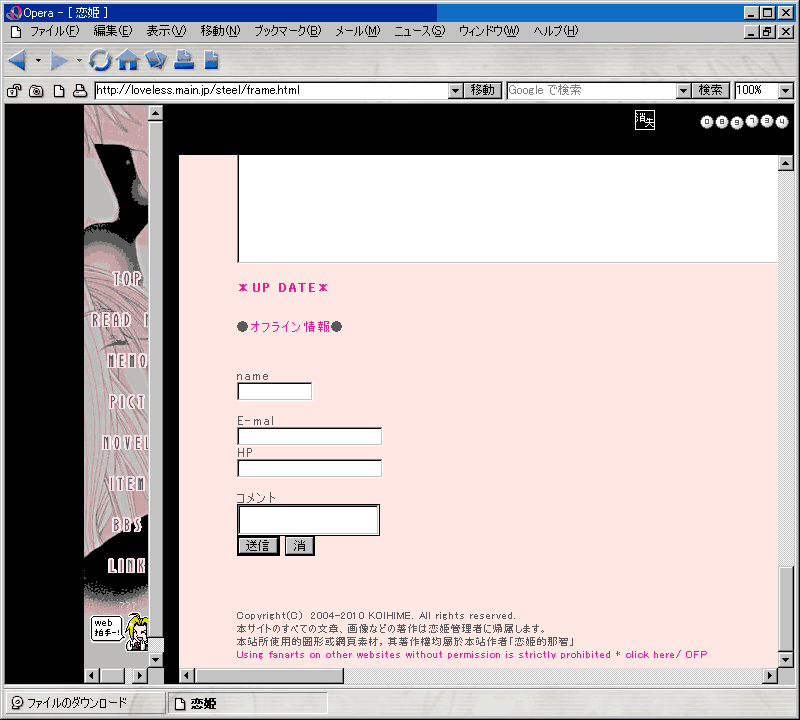The width and height of the screenshot is (800, 720).
Task: Select ITEM in the sidebar navigation
Action: point(127,483)
